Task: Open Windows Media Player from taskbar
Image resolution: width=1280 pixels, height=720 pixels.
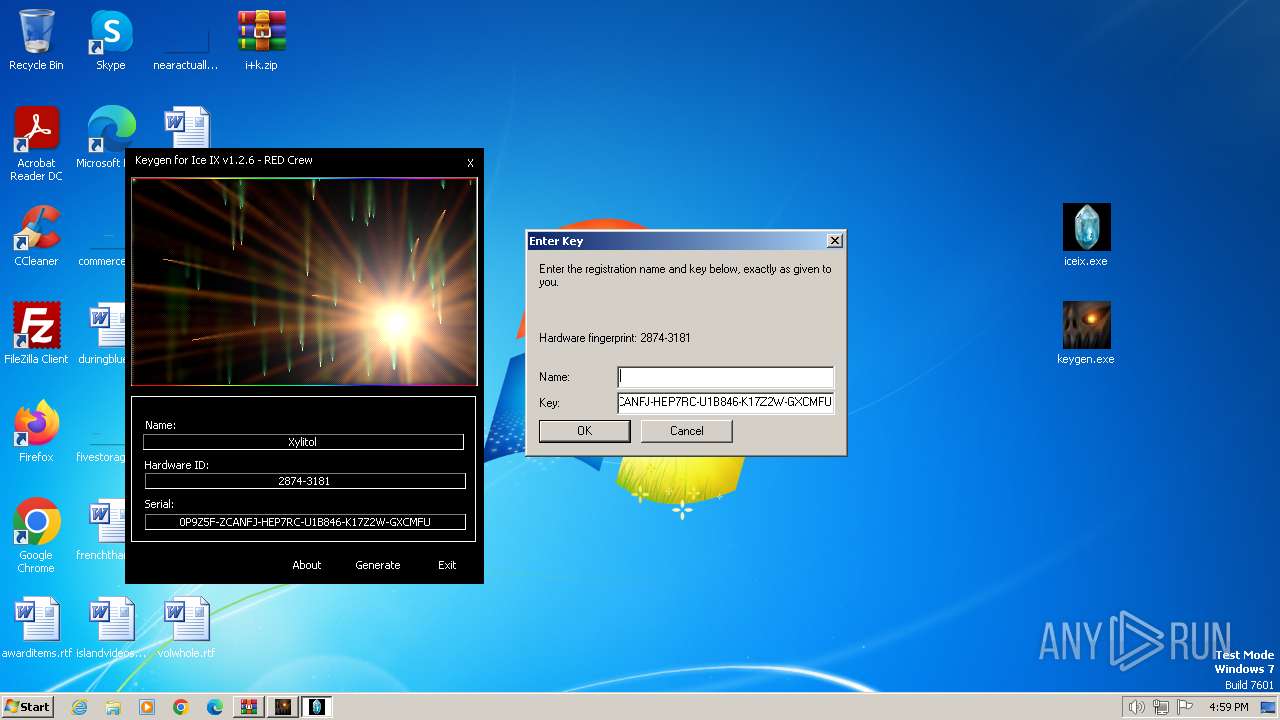Action: (147, 707)
